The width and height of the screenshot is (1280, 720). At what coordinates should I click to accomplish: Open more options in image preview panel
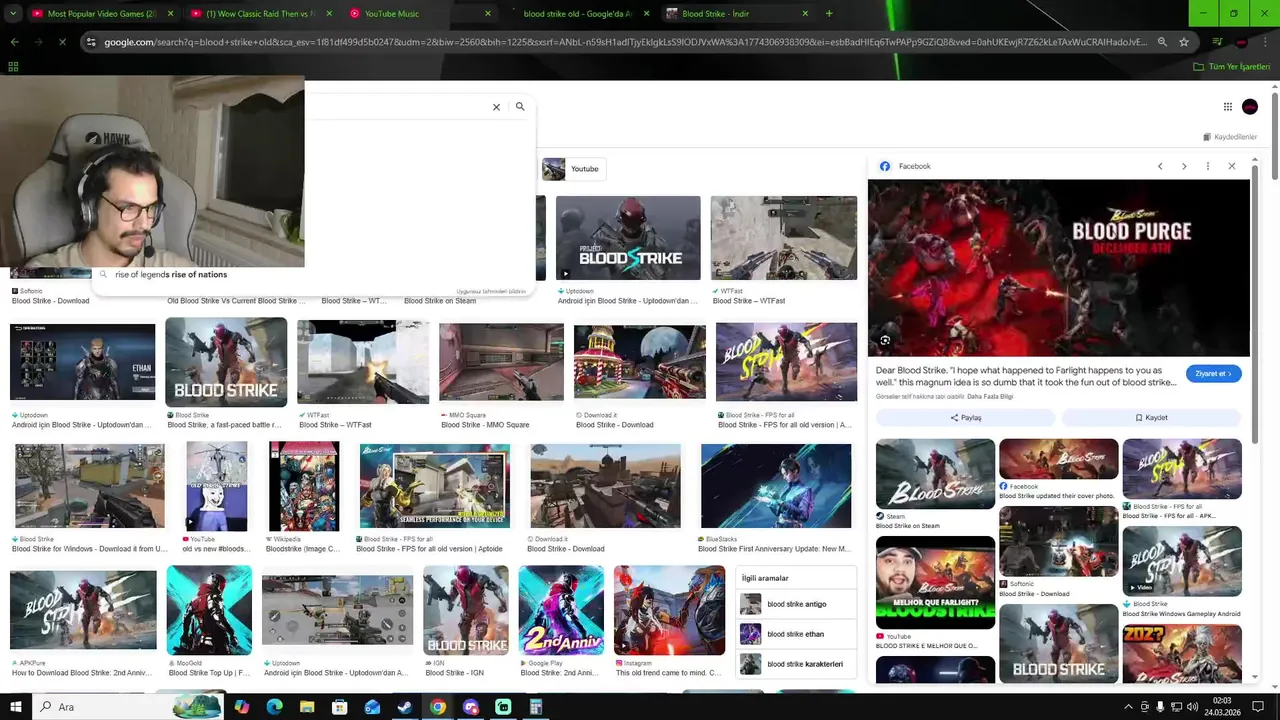(1208, 166)
